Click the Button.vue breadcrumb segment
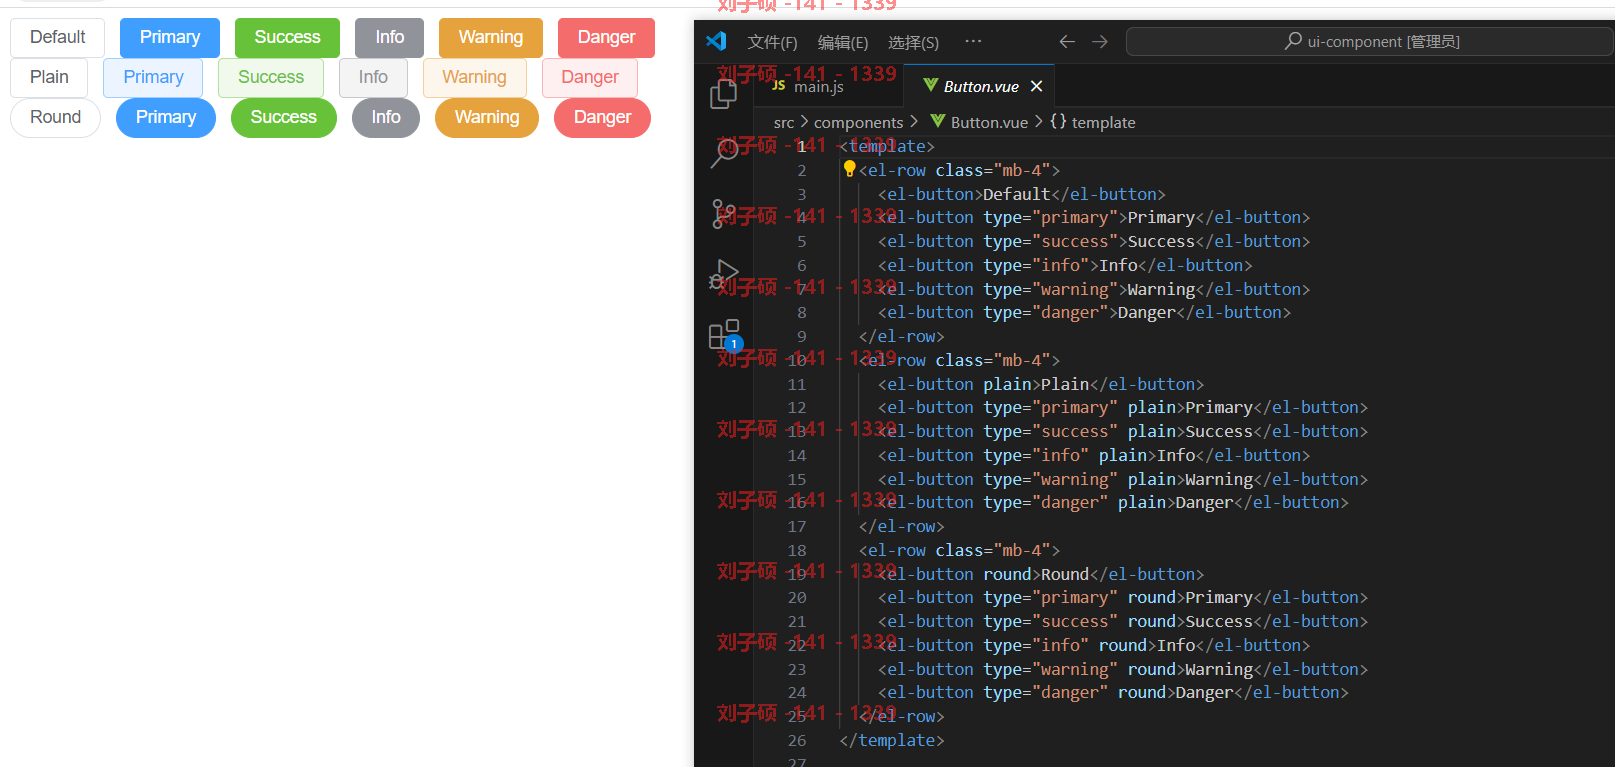 pos(978,122)
